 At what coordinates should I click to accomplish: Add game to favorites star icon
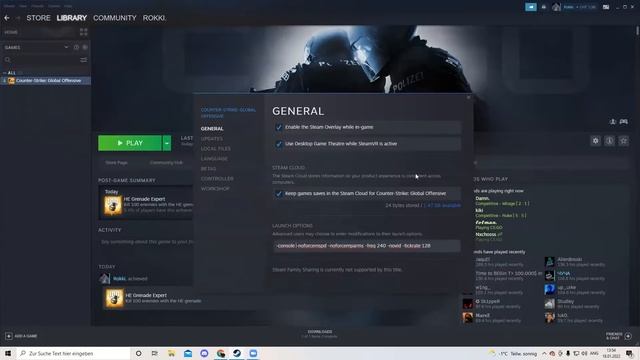click(x=623, y=141)
